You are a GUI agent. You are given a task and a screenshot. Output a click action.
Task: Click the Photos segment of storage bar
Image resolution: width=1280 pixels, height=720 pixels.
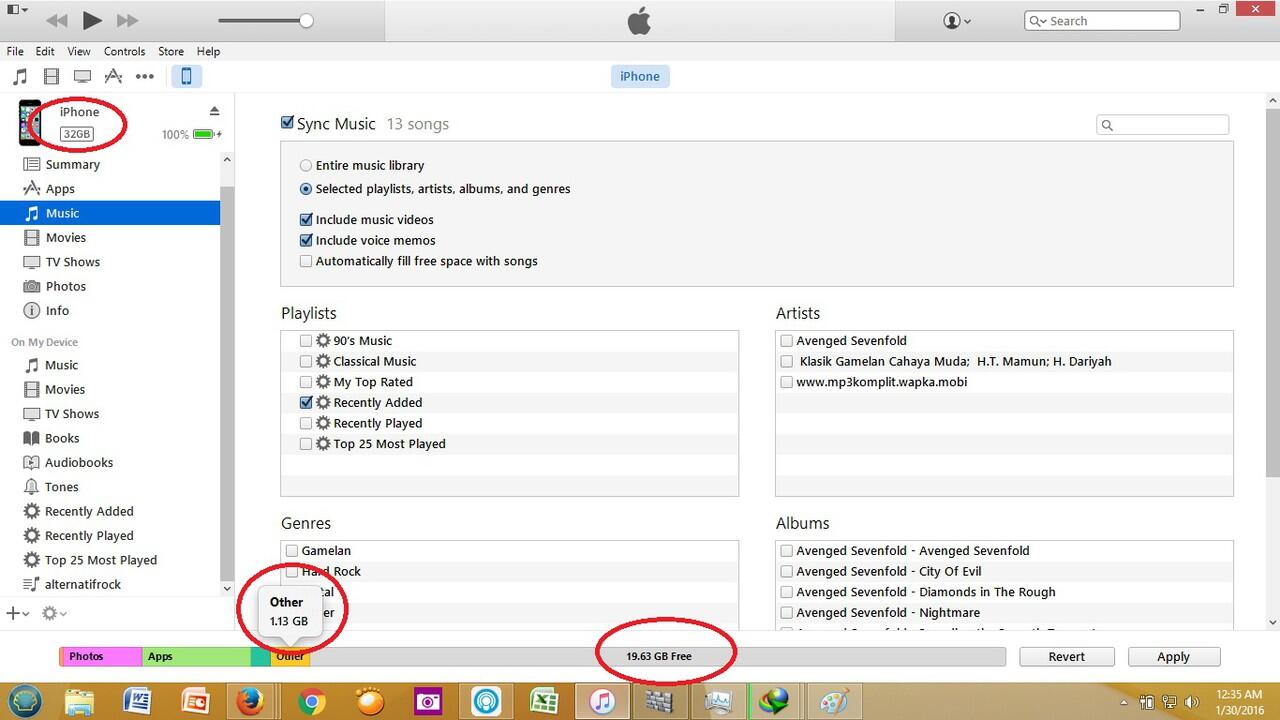click(x=100, y=656)
